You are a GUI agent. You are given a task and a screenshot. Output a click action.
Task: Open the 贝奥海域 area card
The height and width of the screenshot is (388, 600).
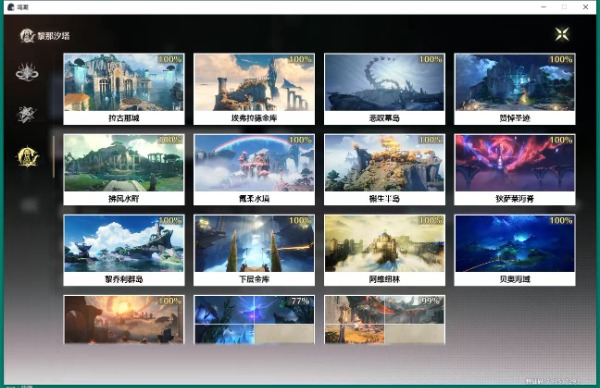pyautogui.click(x=515, y=250)
